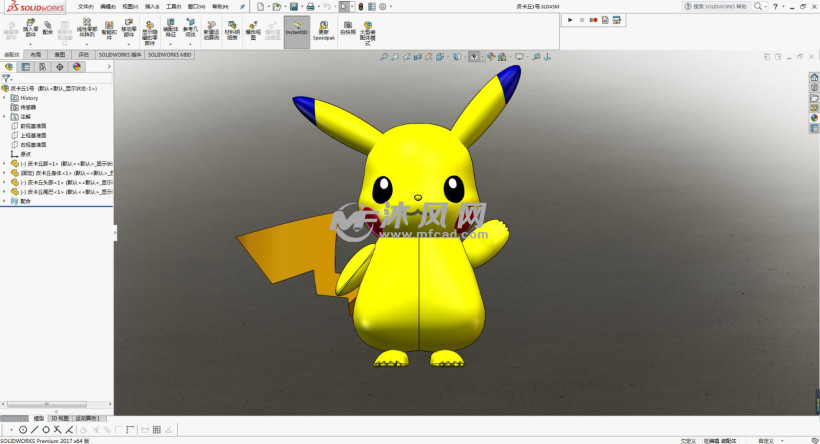Open the Help question-mark menu
Screen dimensions: 820x444
(775, 7)
